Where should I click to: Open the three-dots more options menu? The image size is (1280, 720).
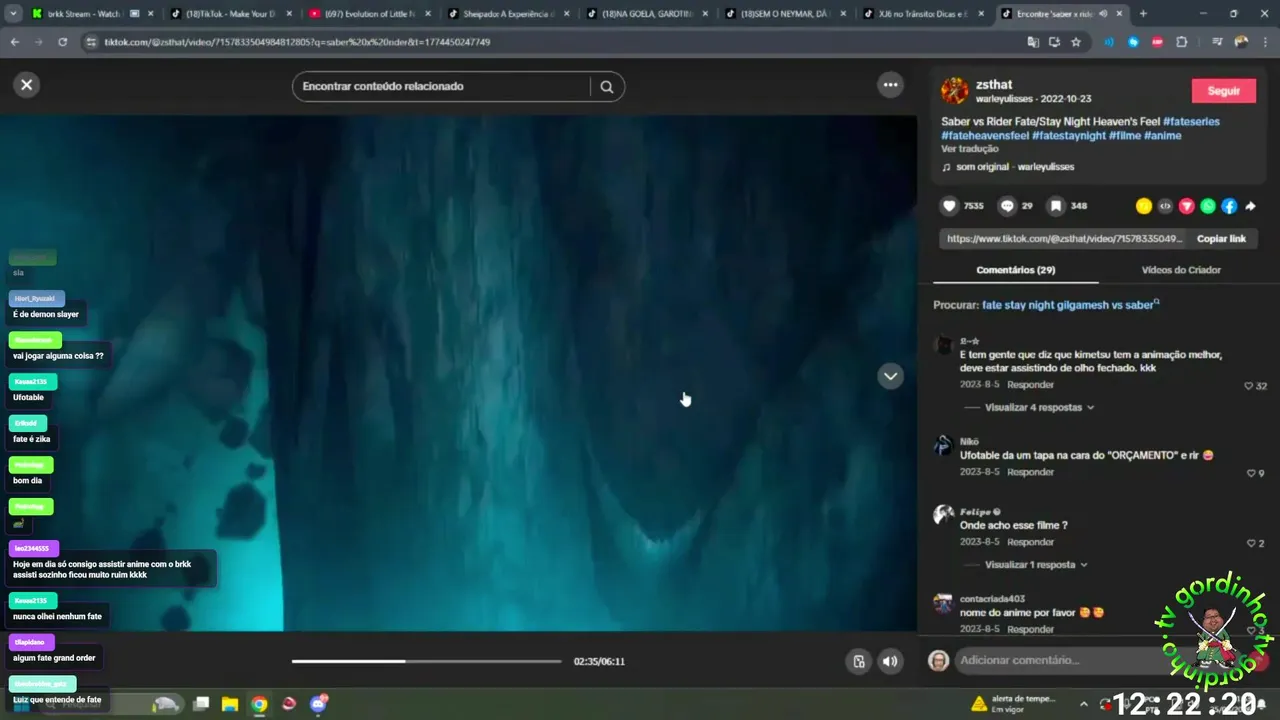(890, 85)
